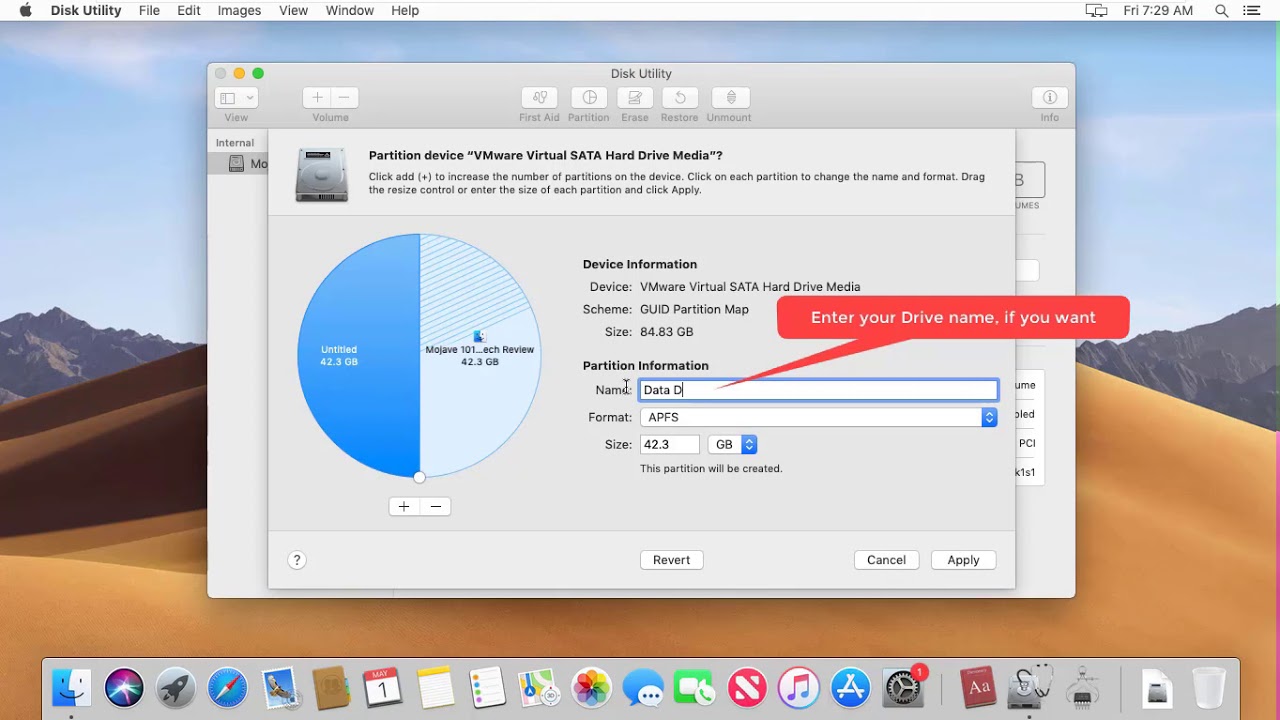This screenshot has height=720, width=1280.
Task: Click the partition Size value field
Action: tap(669, 444)
